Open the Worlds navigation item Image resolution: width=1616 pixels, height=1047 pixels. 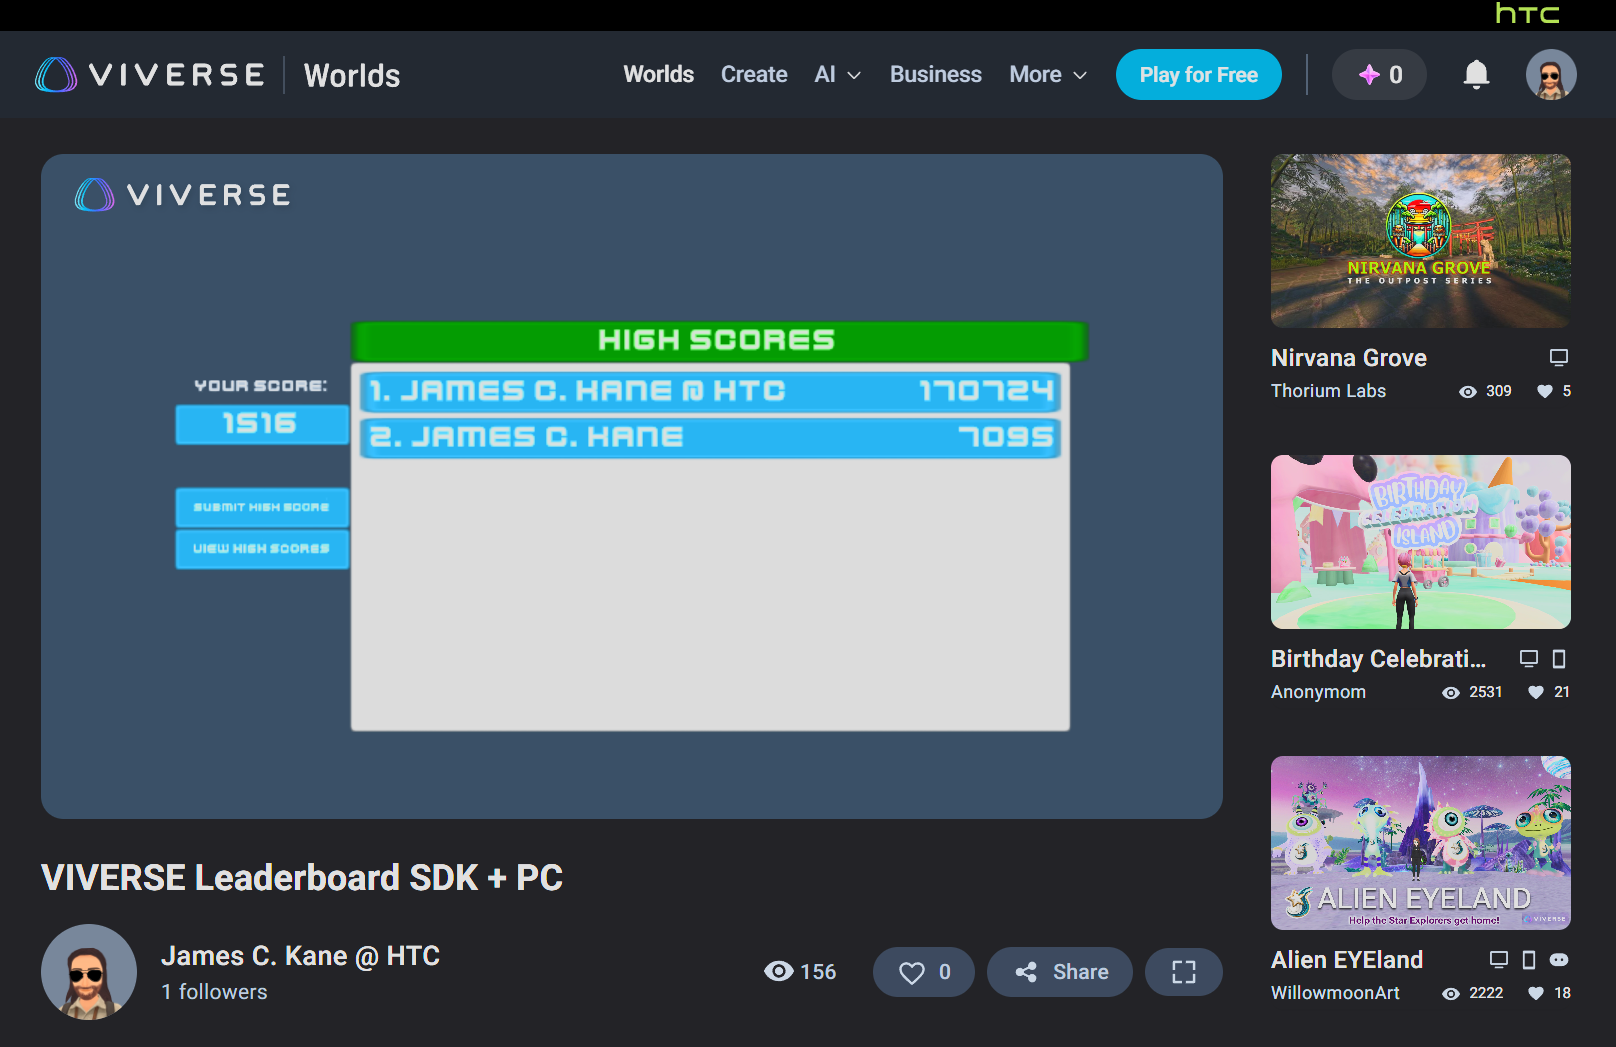[658, 75]
